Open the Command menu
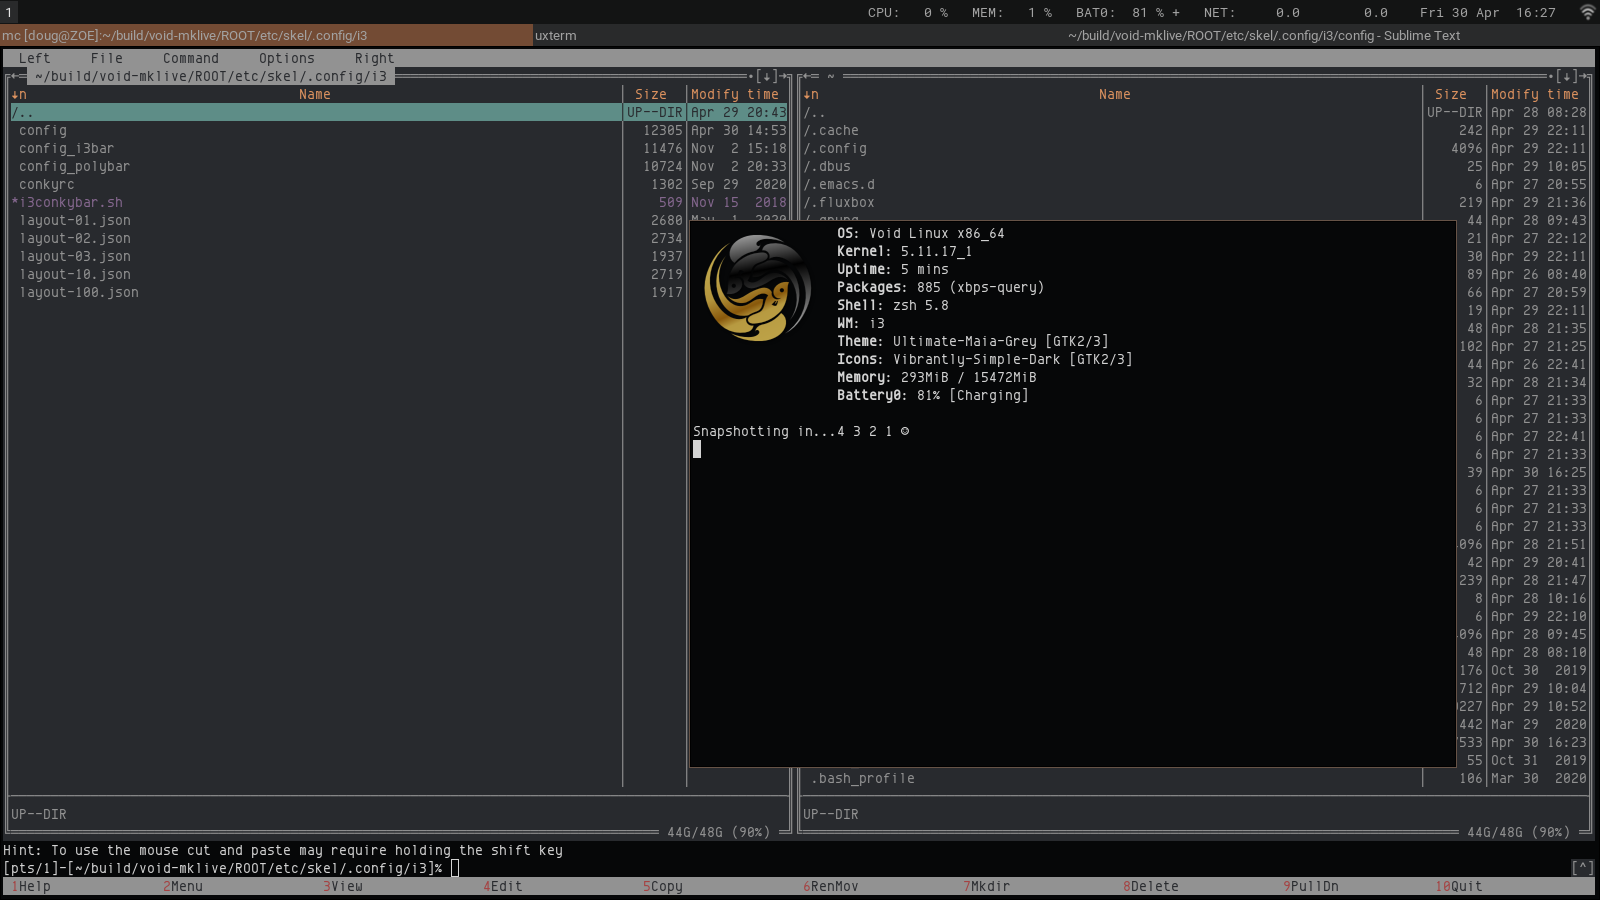Screen dimensions: 1600x900 pos(190,58)
